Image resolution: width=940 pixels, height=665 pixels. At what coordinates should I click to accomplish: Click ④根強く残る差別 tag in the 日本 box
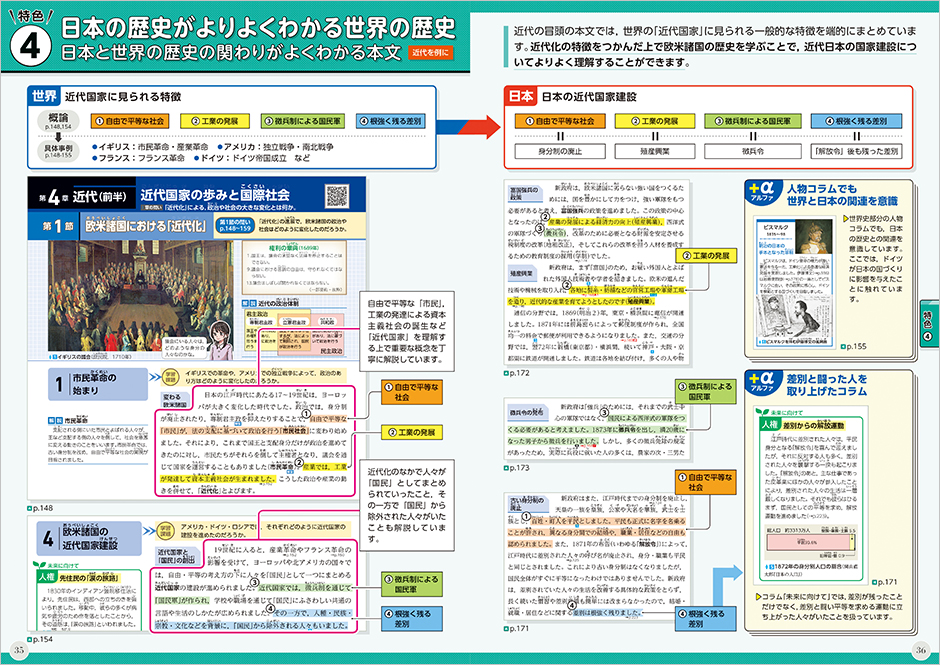[855, 121]
